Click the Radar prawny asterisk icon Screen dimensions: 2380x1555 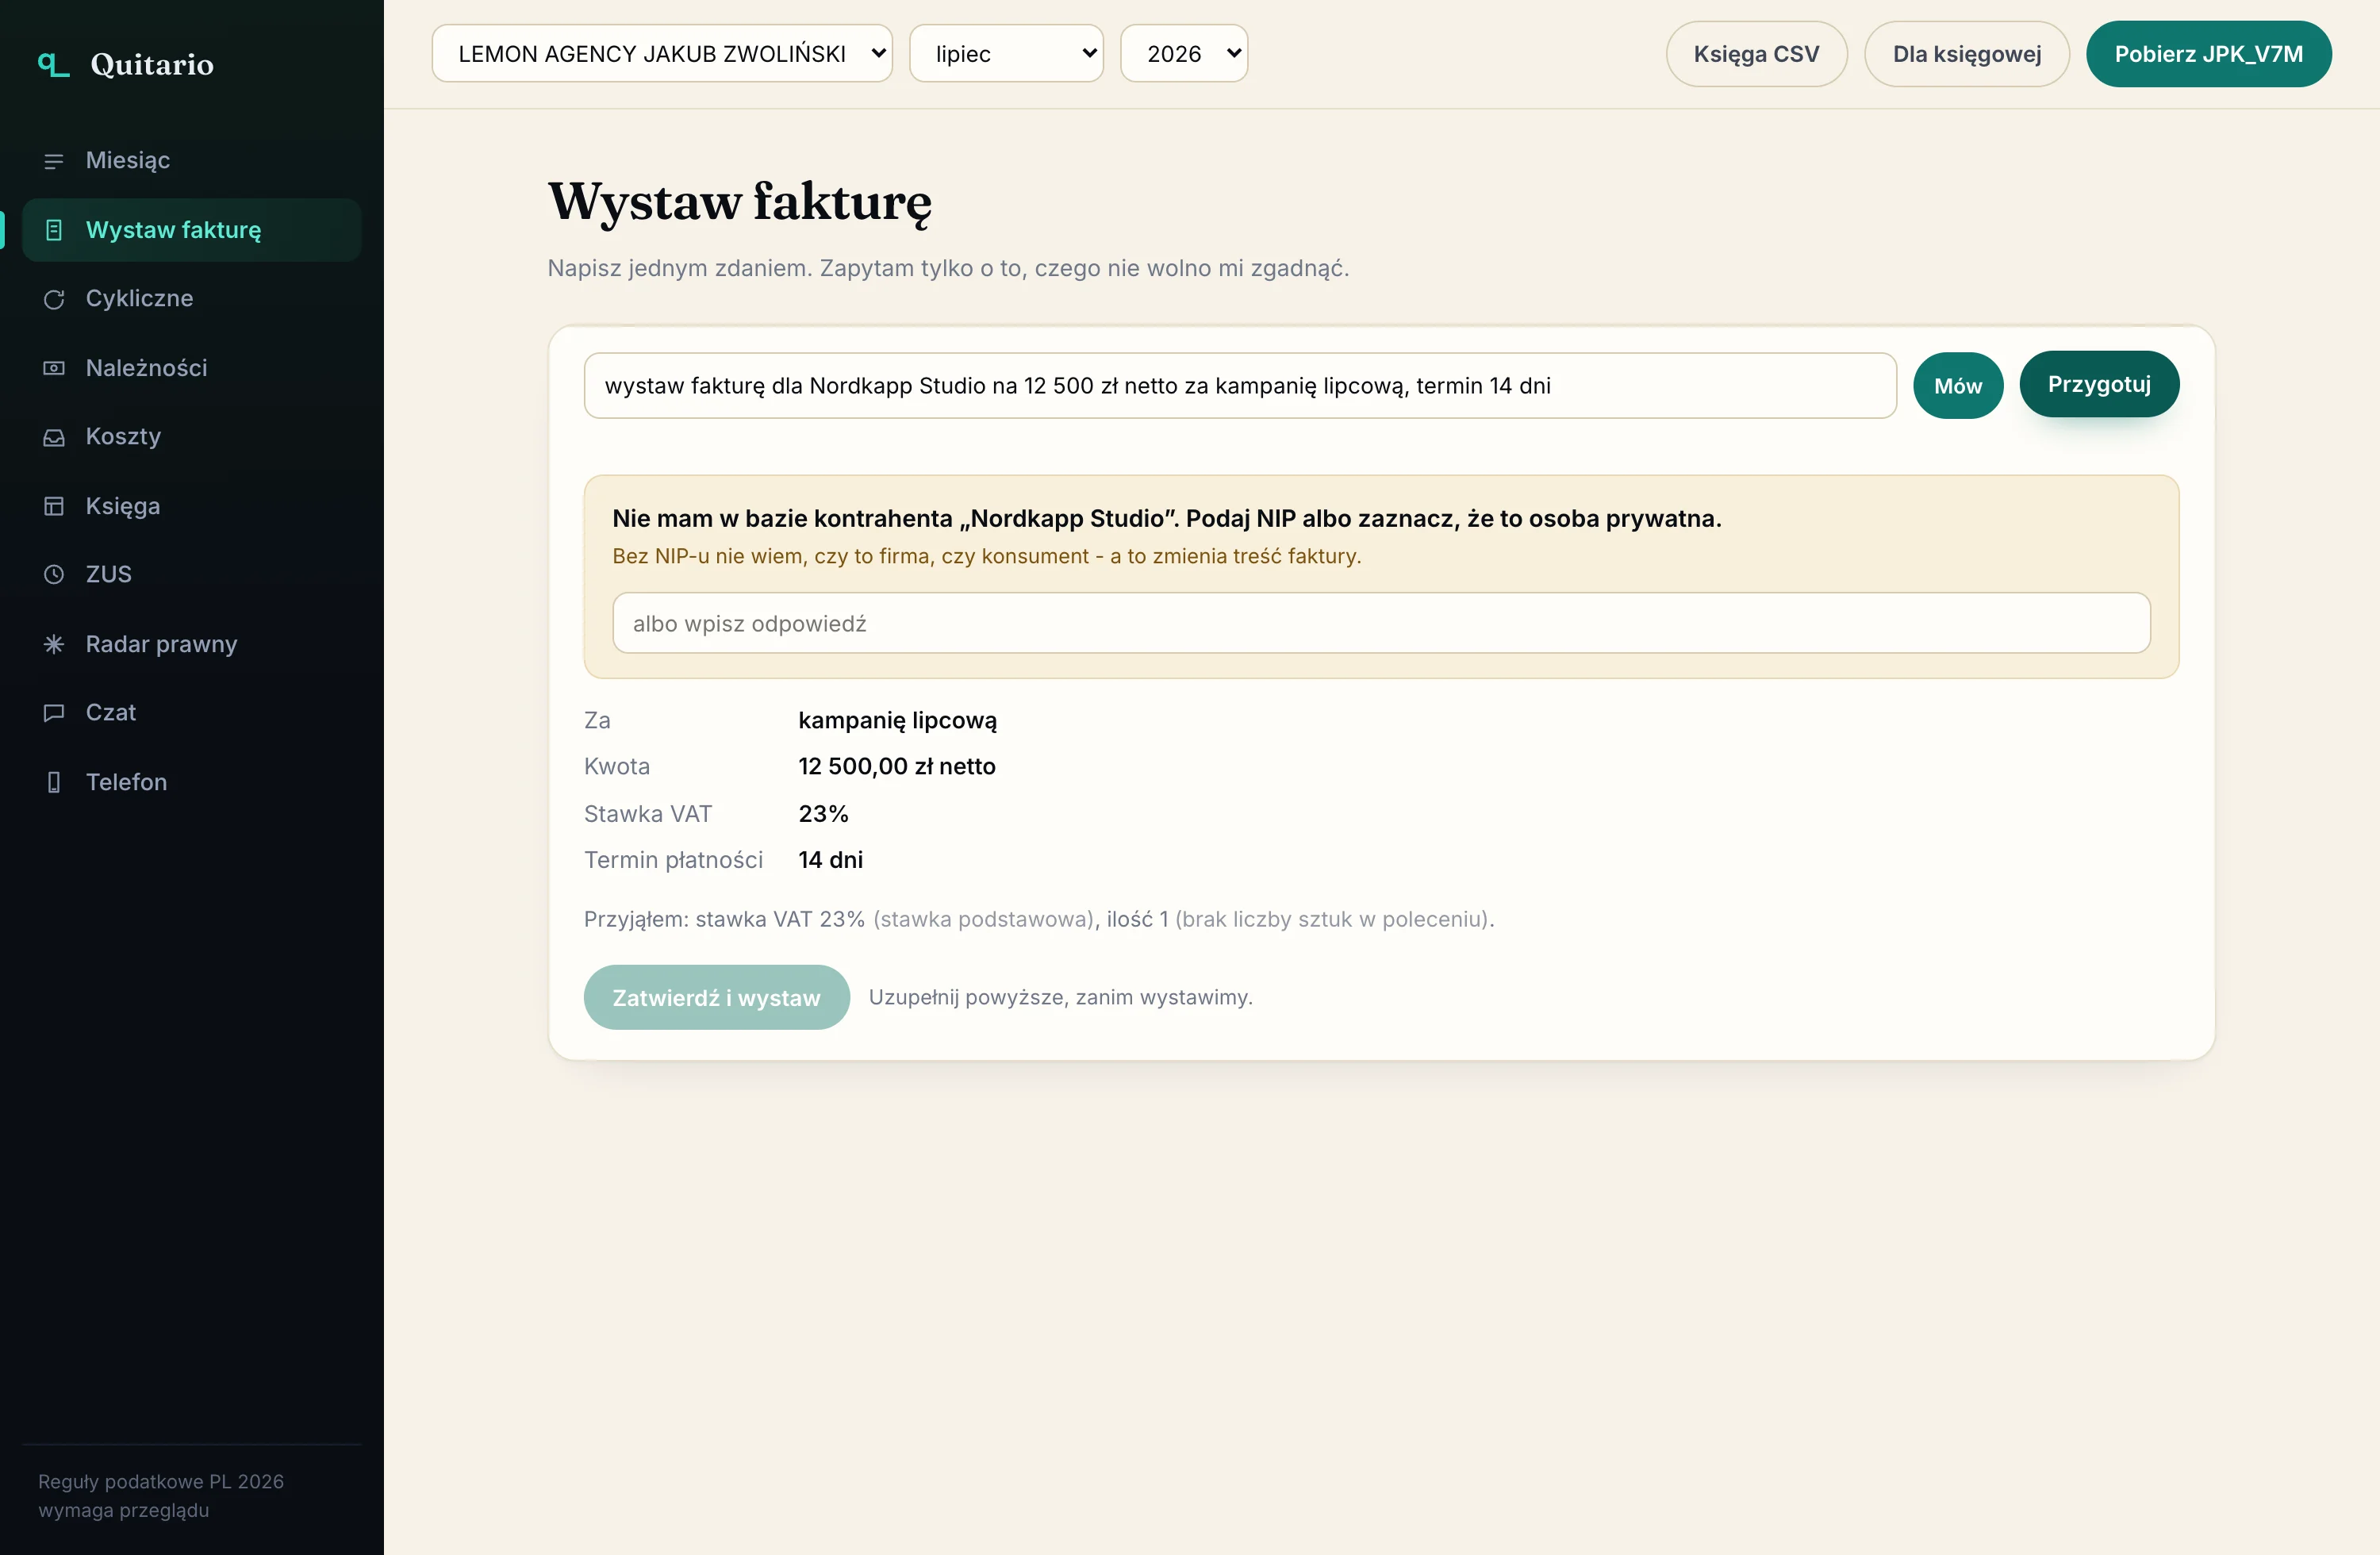coord(54,644)
